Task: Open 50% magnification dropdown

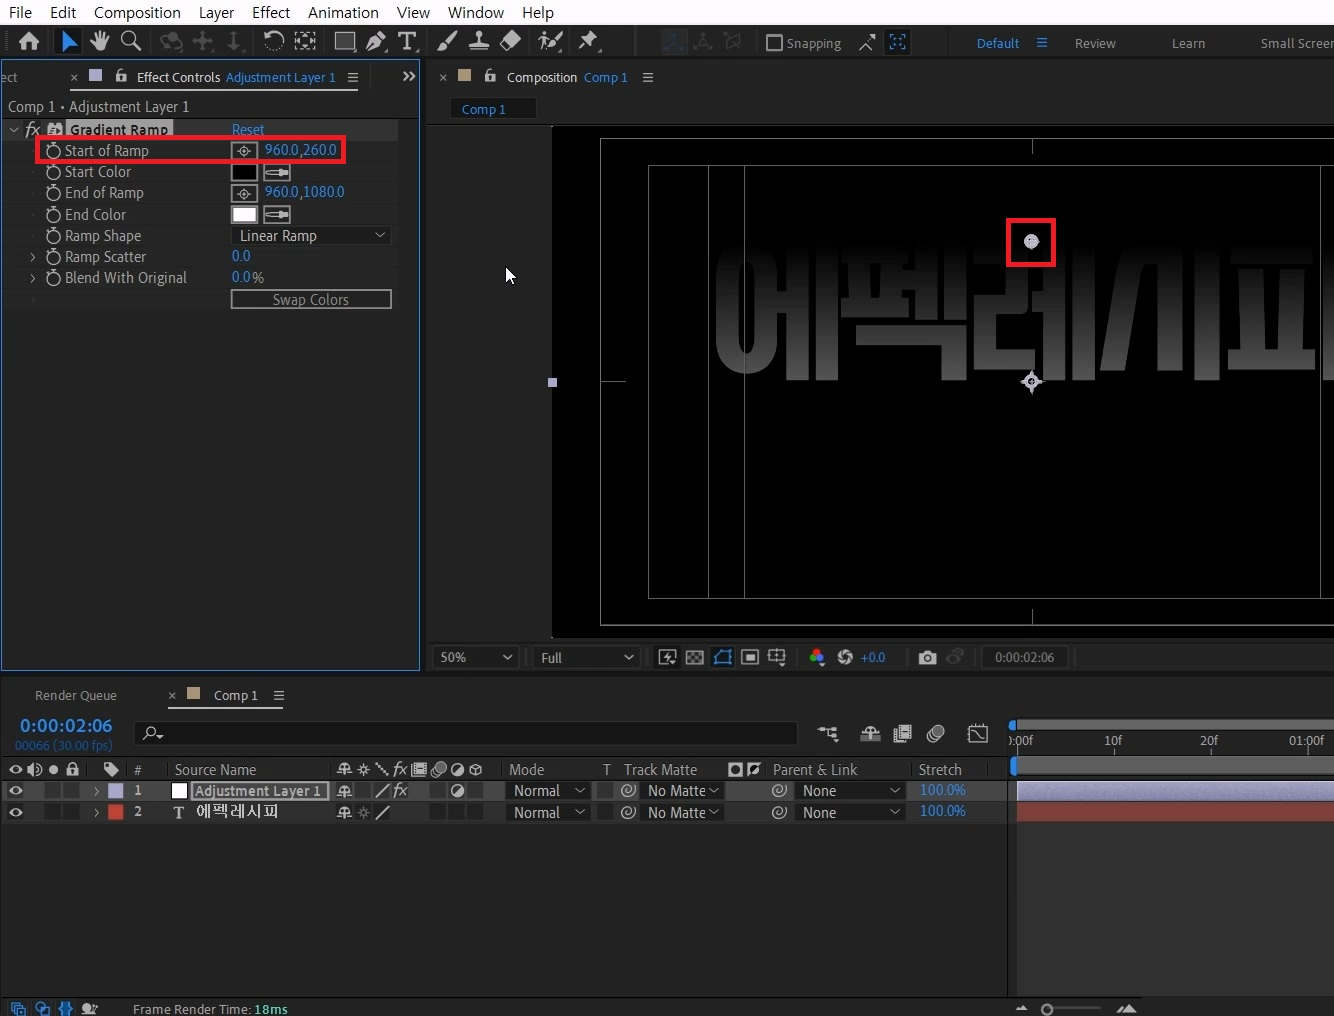Action: click(476, 657)
